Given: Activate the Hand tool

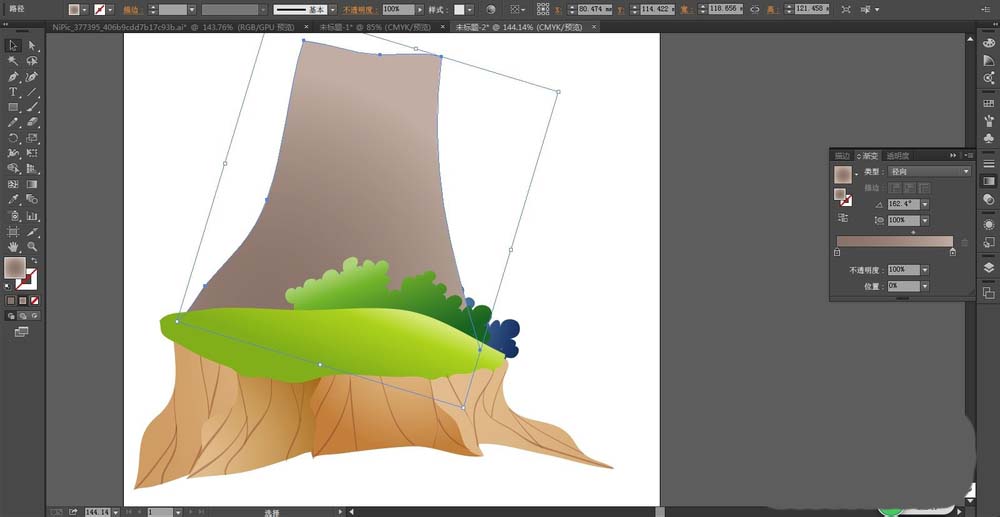Looking at the screenshot, I should click(12, 246).
